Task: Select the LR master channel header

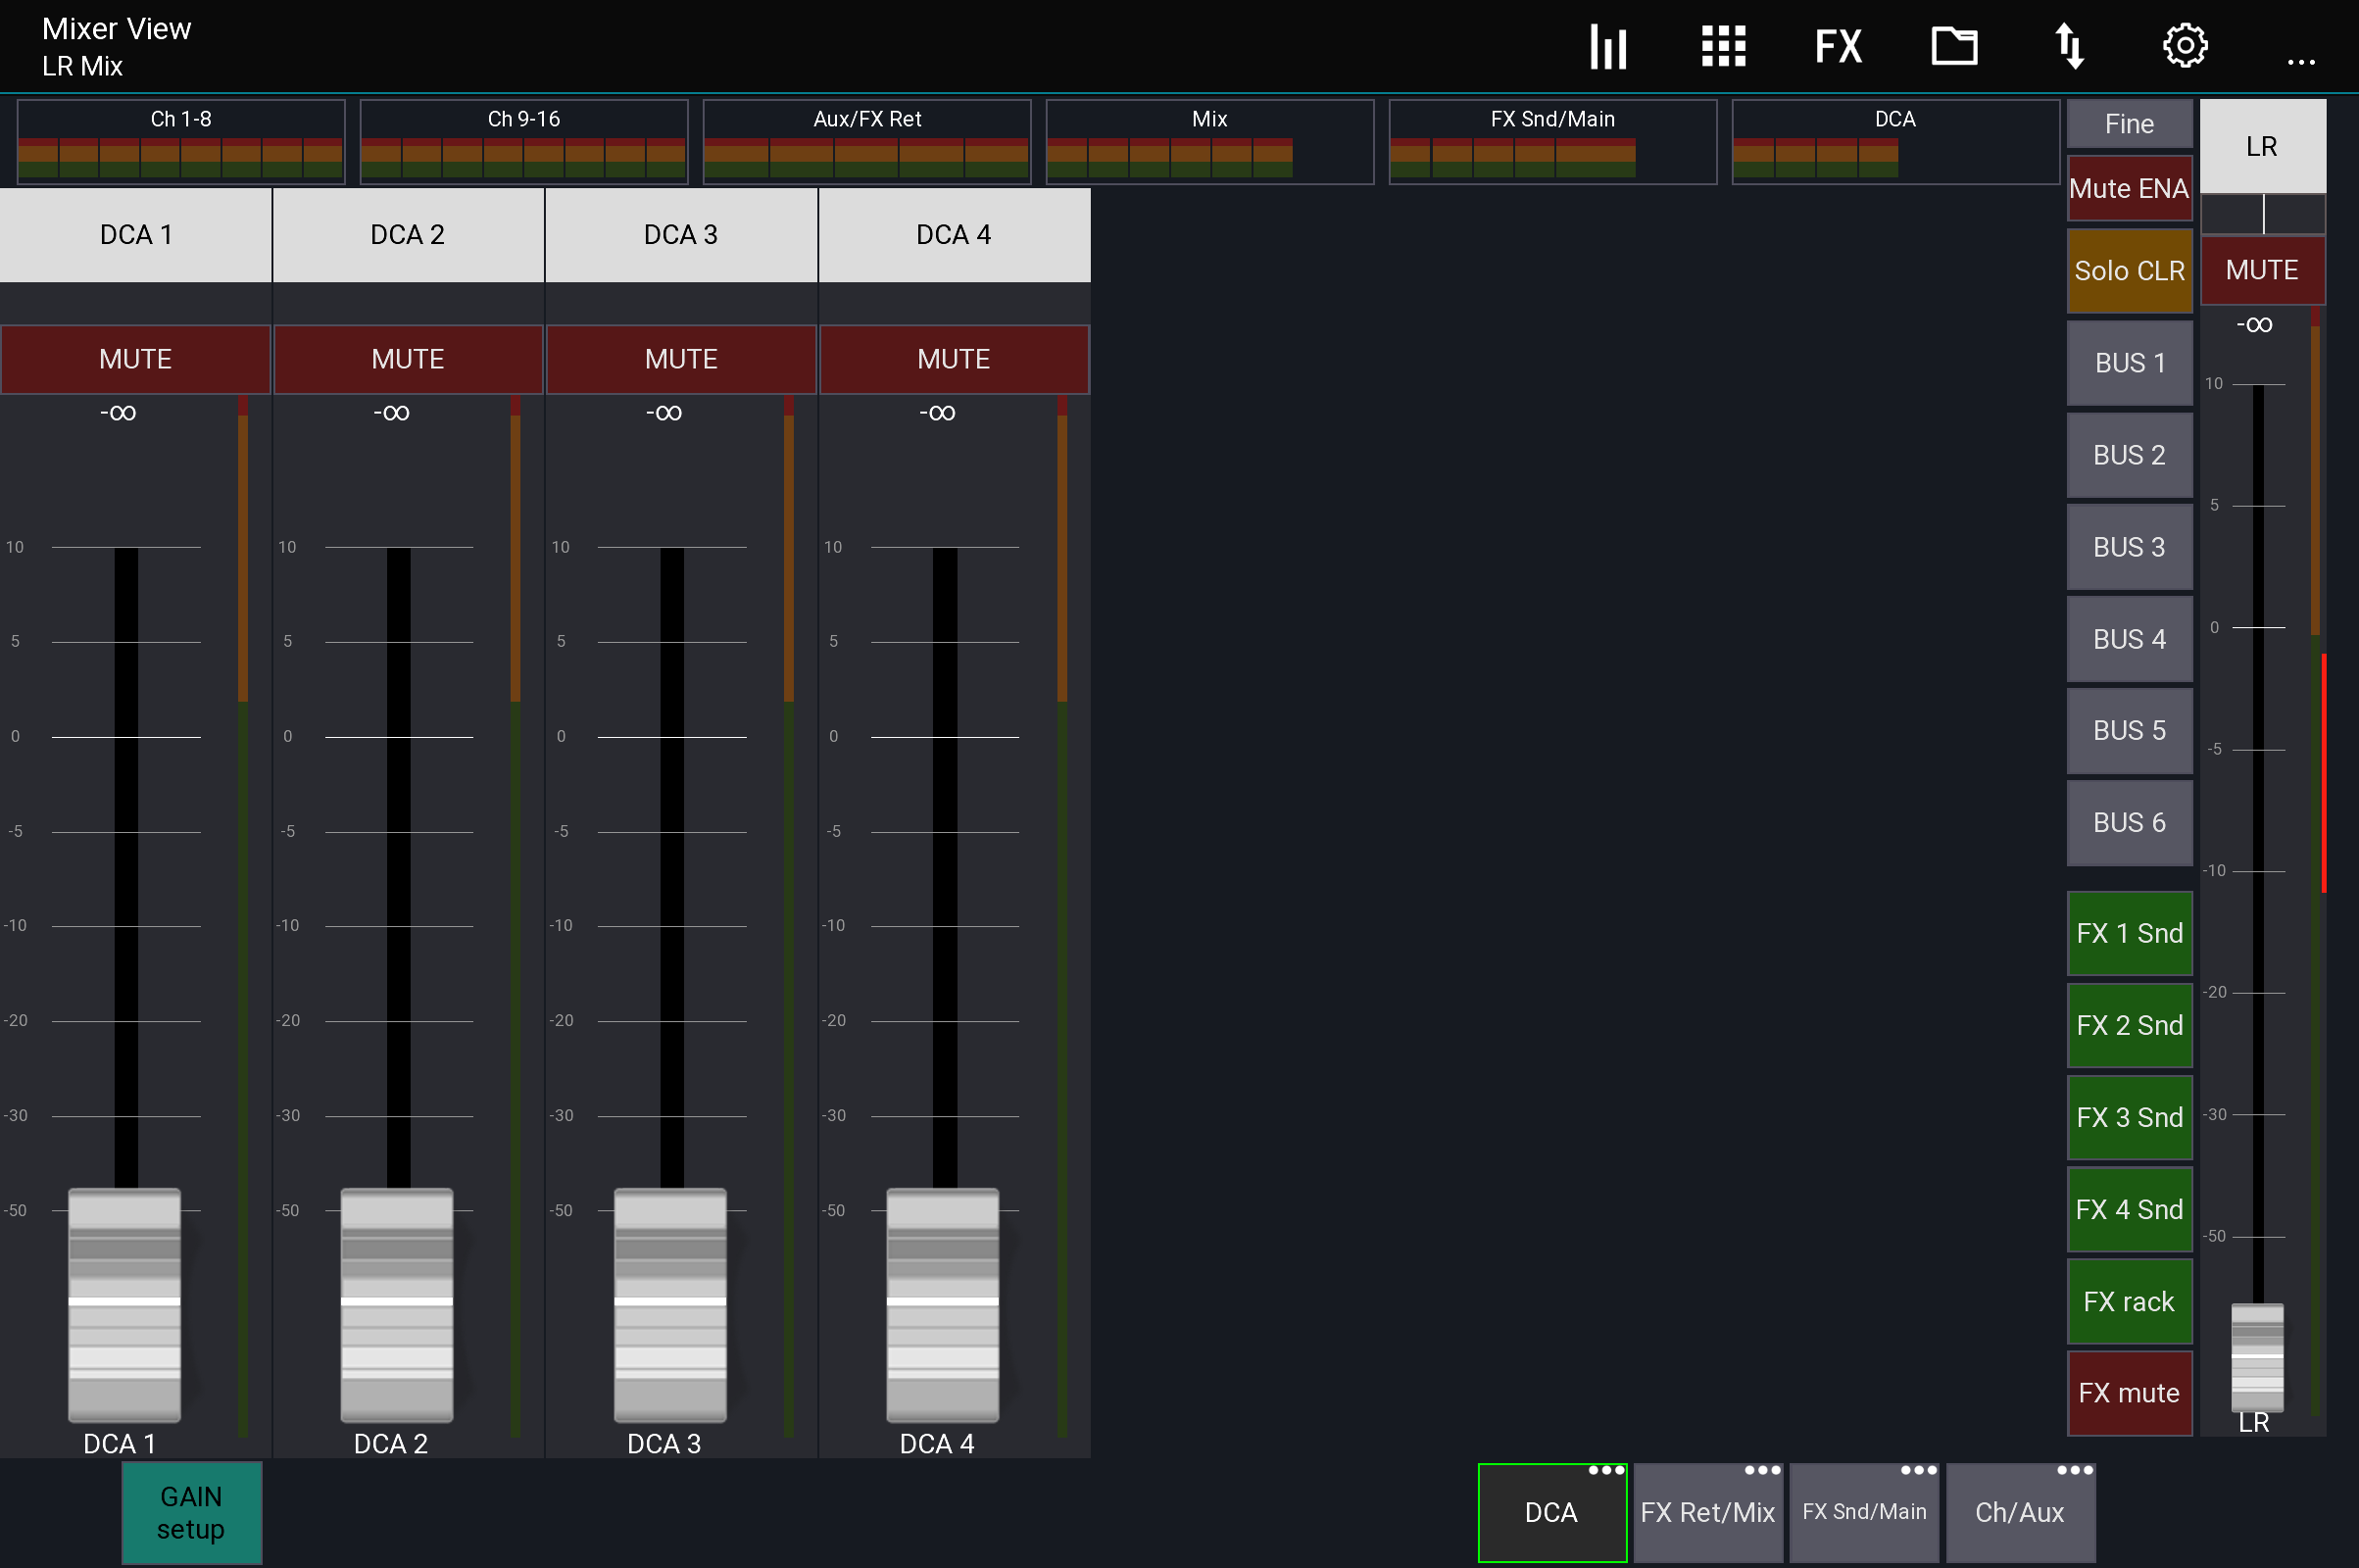Action: click(x=2262, y=146)
